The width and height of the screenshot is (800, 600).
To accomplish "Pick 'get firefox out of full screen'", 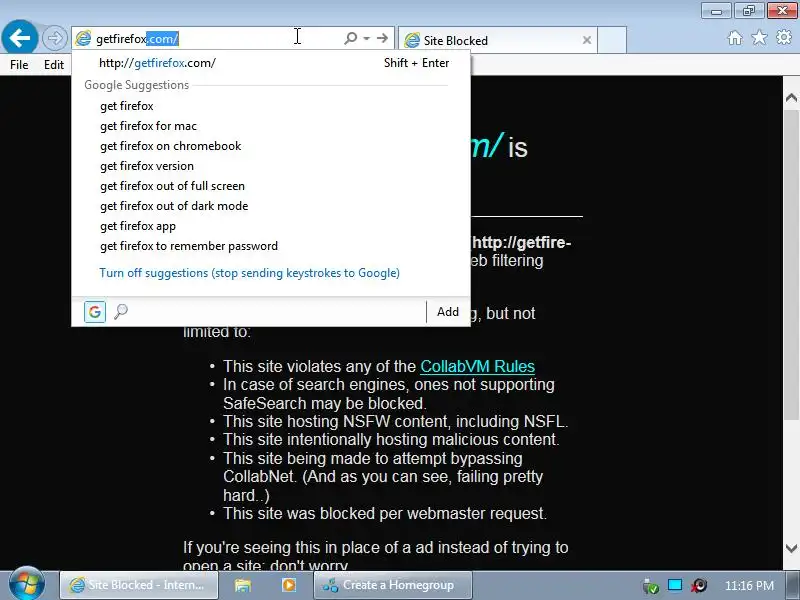I will click(270, 186).
